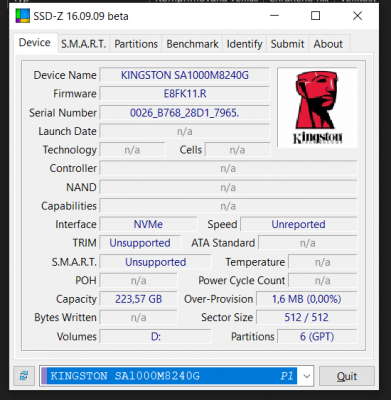
Task: Click the Device Name field value
Action: 185,75
